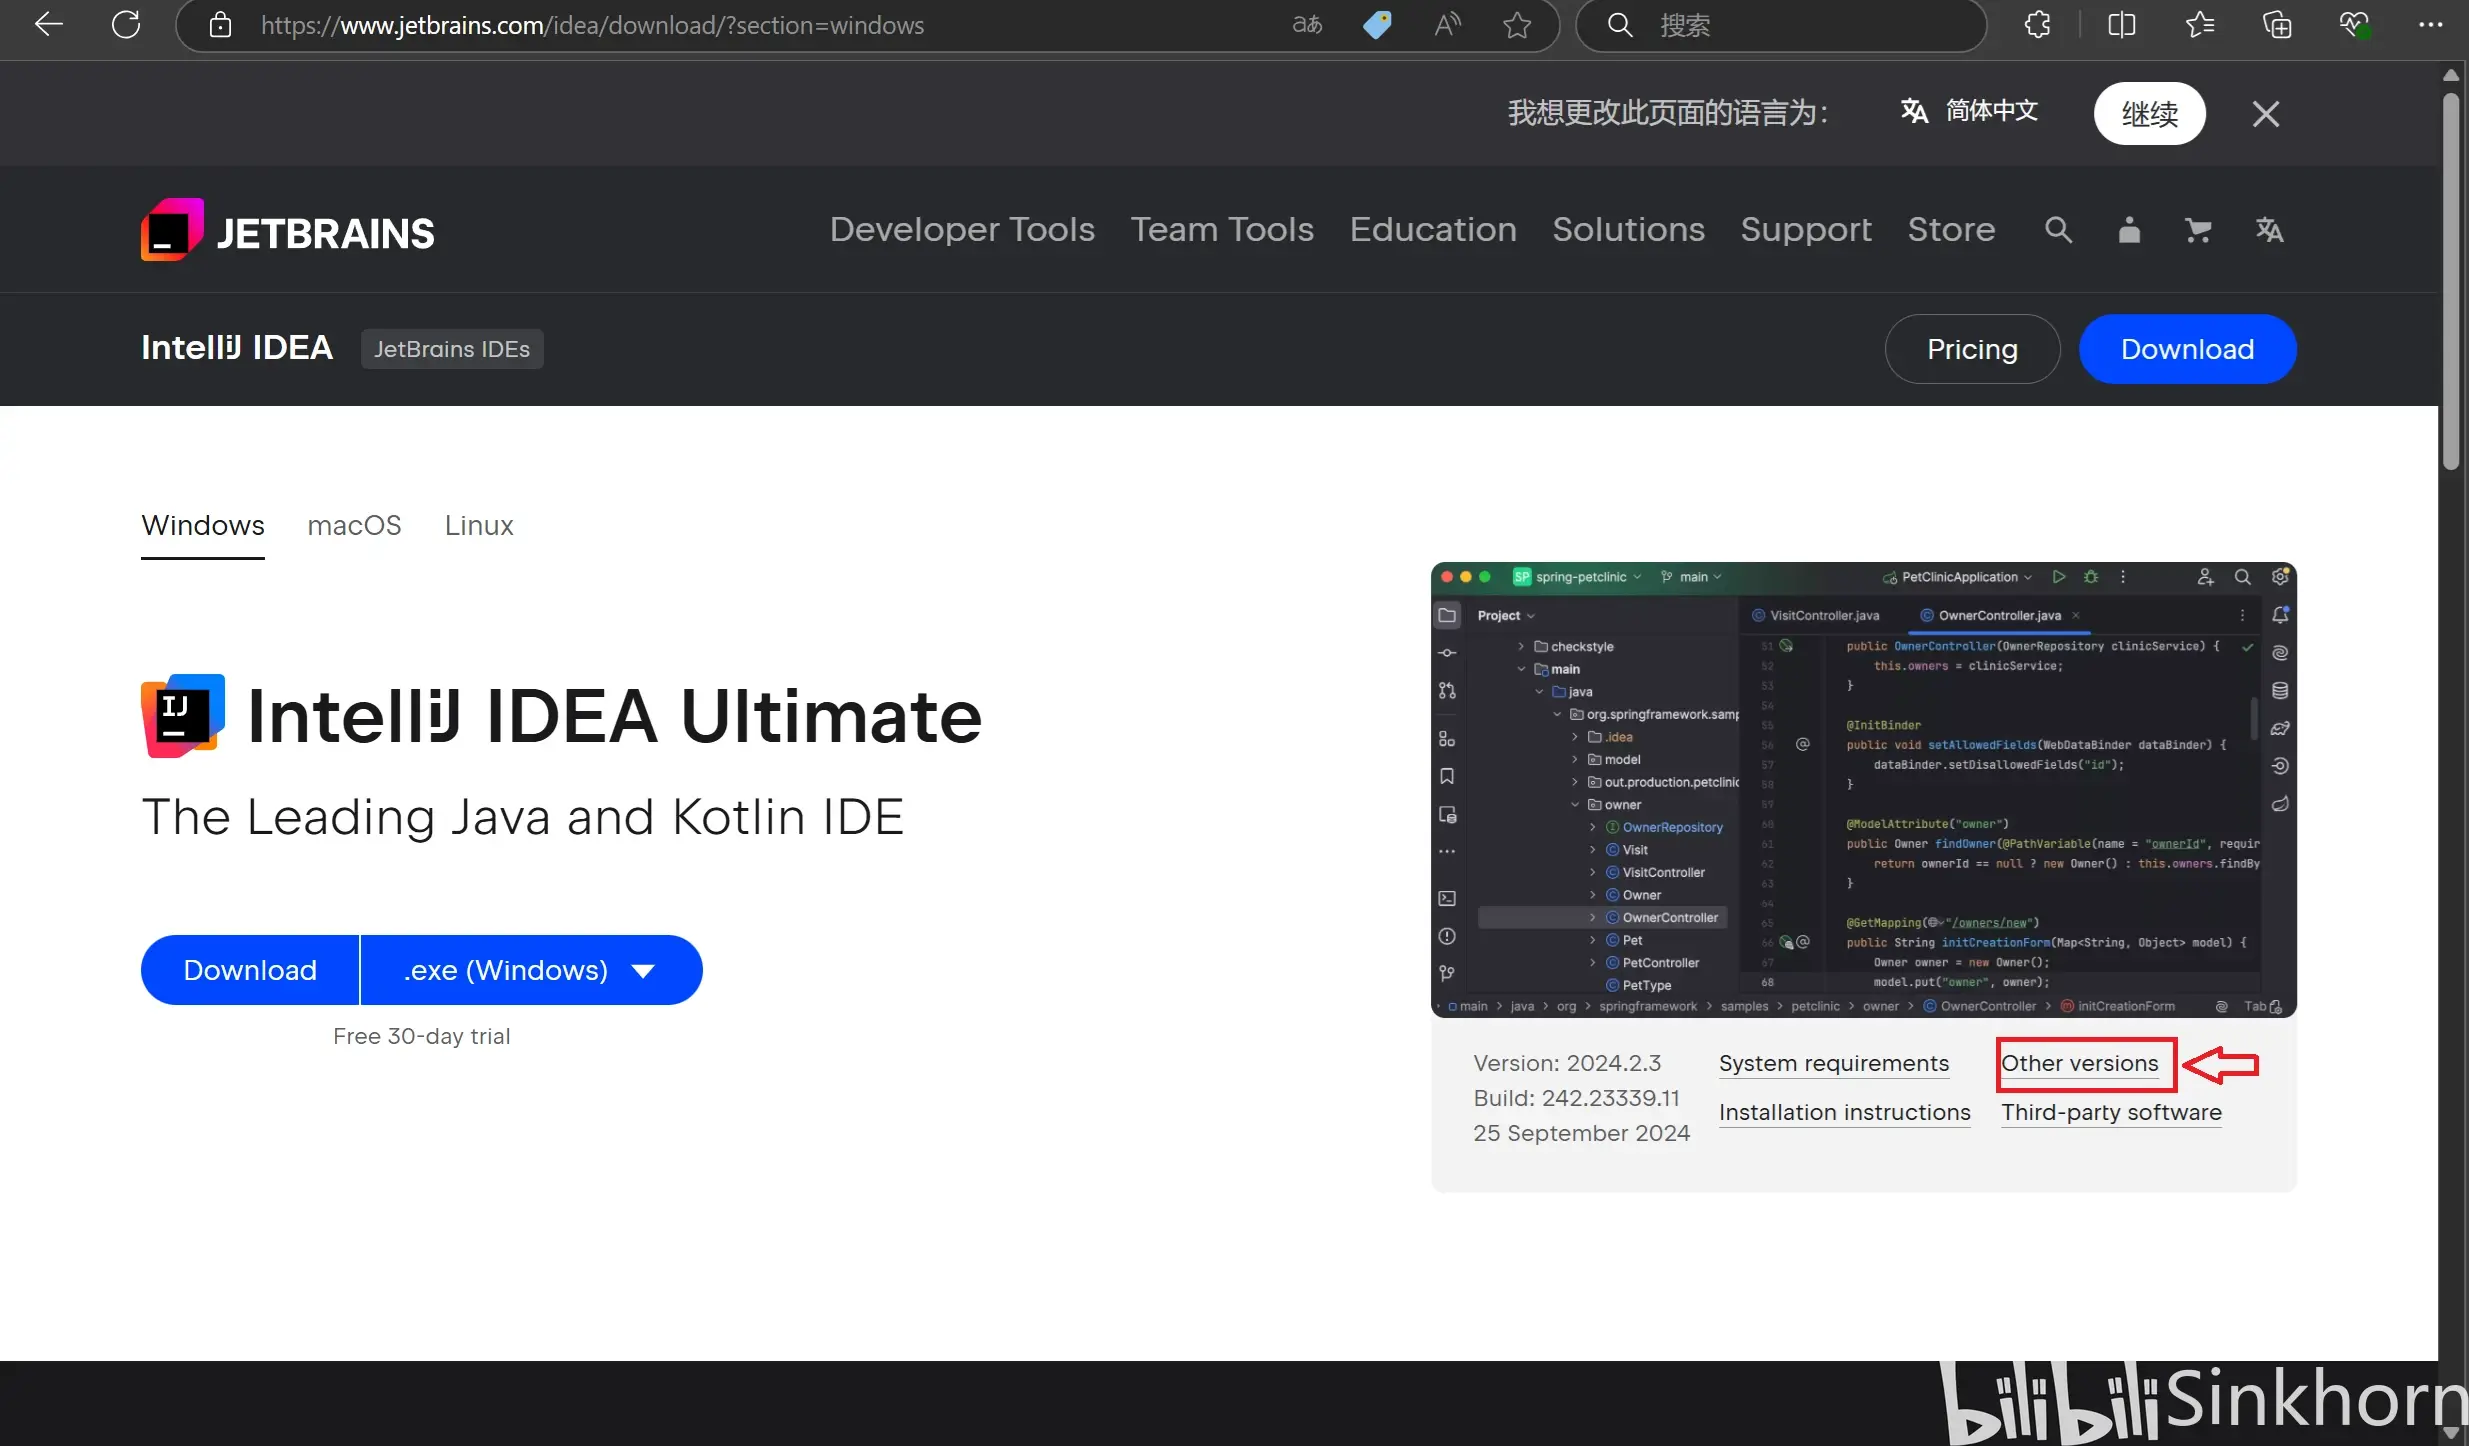This screenshot has height=1446, width=2469.
Task: Click the JetBrains IDEs tag
Action: click(452, 349)
